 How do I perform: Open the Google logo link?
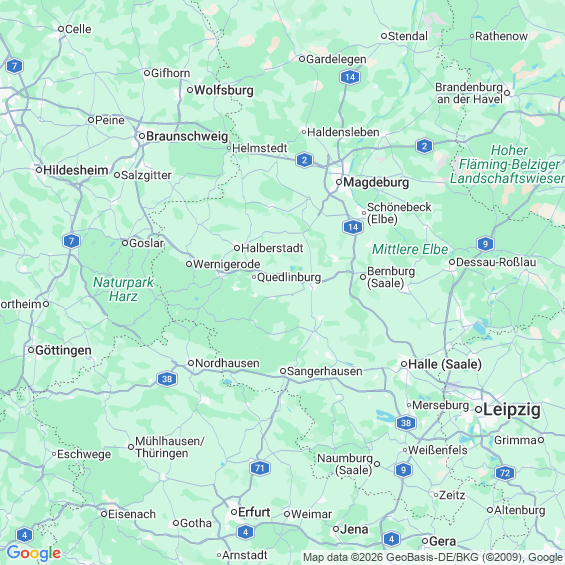coord(34,553)
